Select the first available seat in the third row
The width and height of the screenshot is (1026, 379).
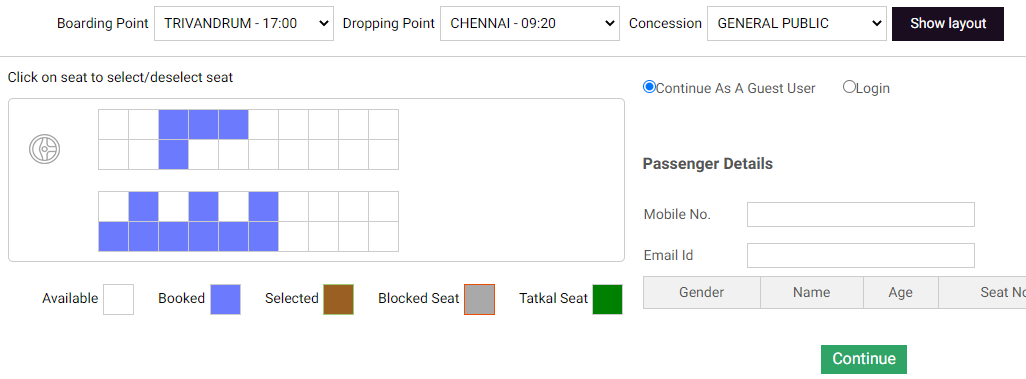tap(113, 206)
